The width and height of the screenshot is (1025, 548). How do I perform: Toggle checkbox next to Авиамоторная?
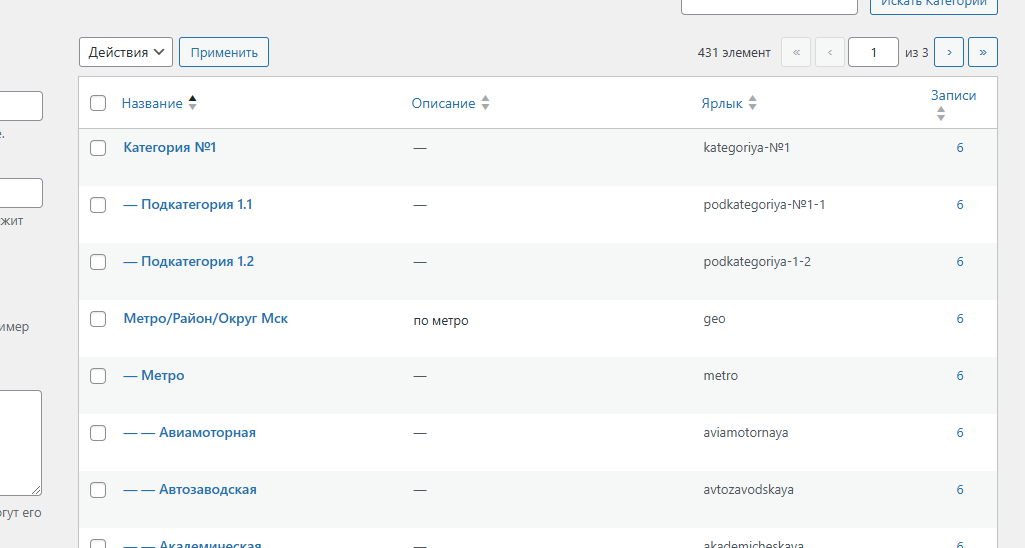click(x=98, y=433)
